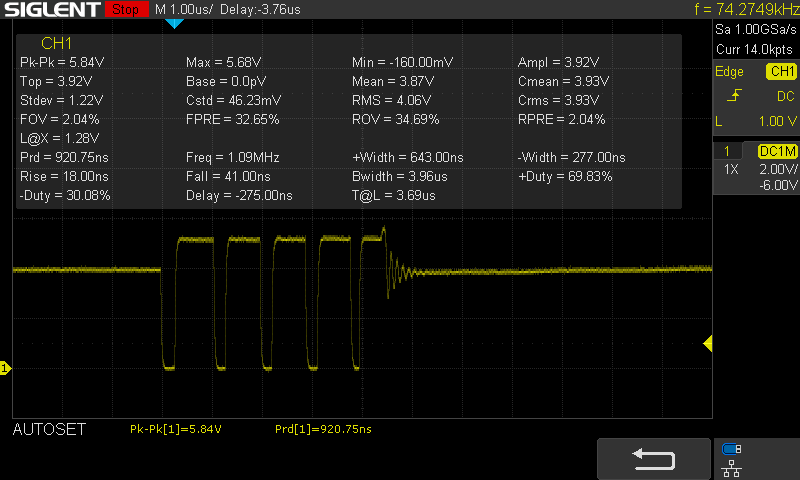Click the RPRE = 2.04% measurement

(x=562, y=119)
